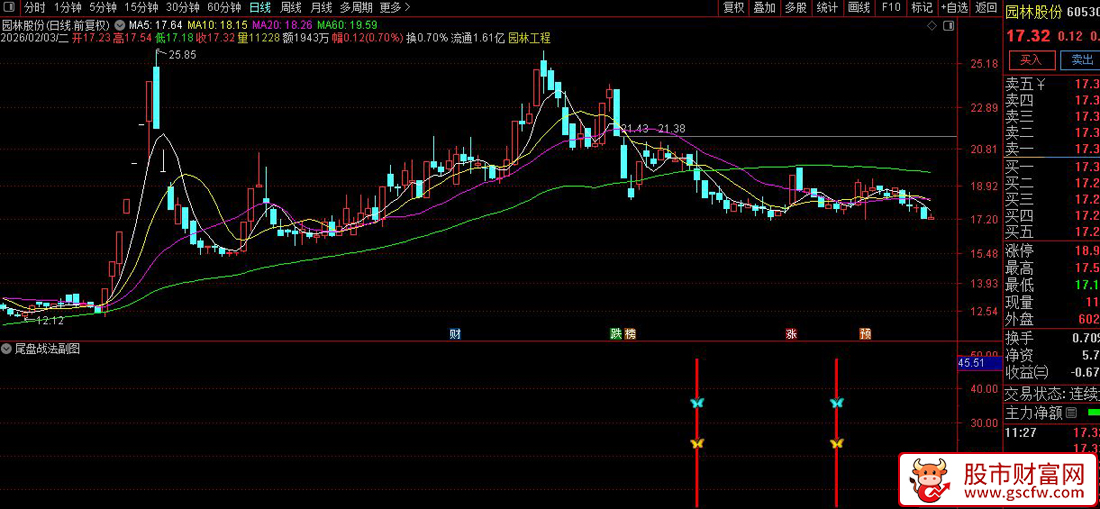Select the 15分钟 period
1100x509 pixels.
[140, 8]
